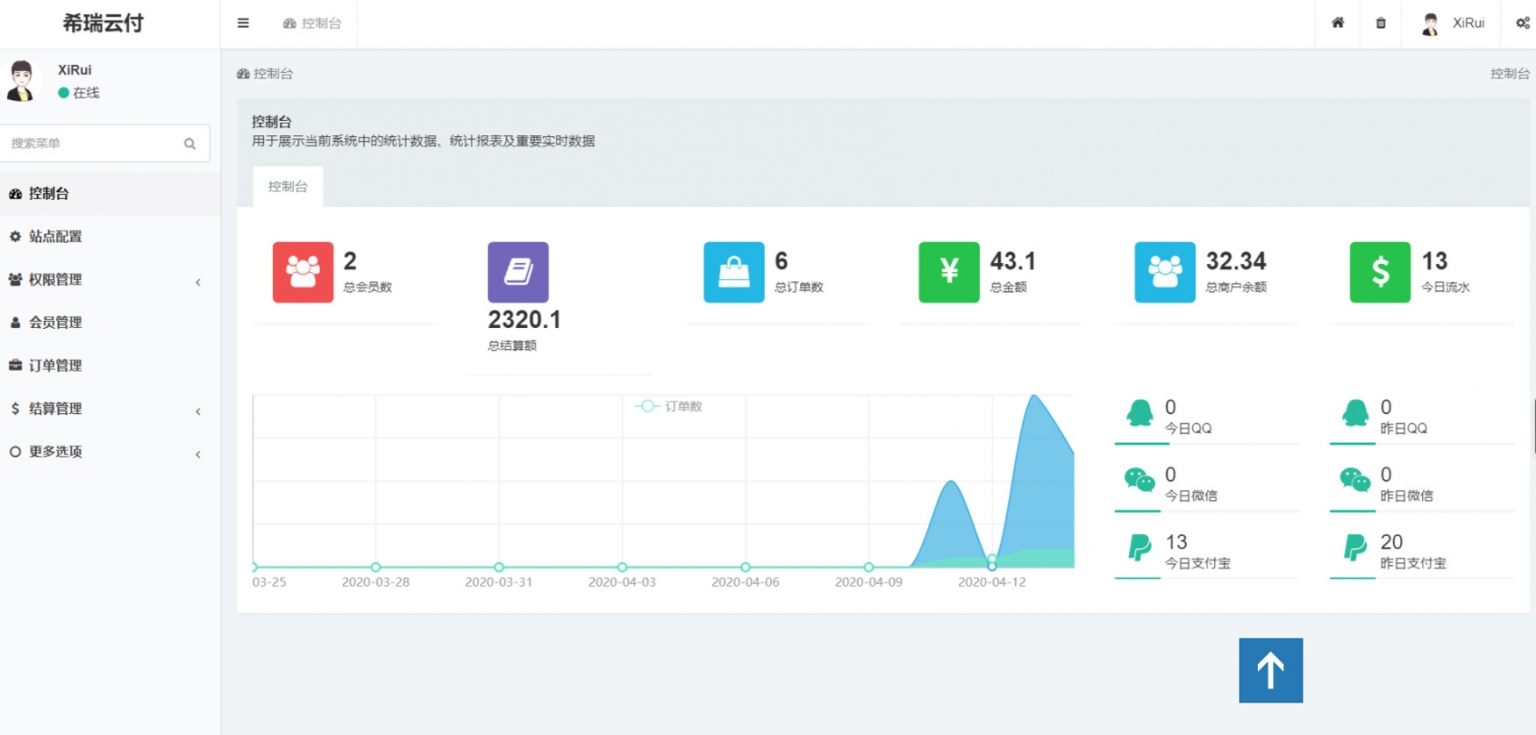
Task: Open the 站点配置 gear icon in sidebar
Action: pyautogui.click(x=14, y=236)
